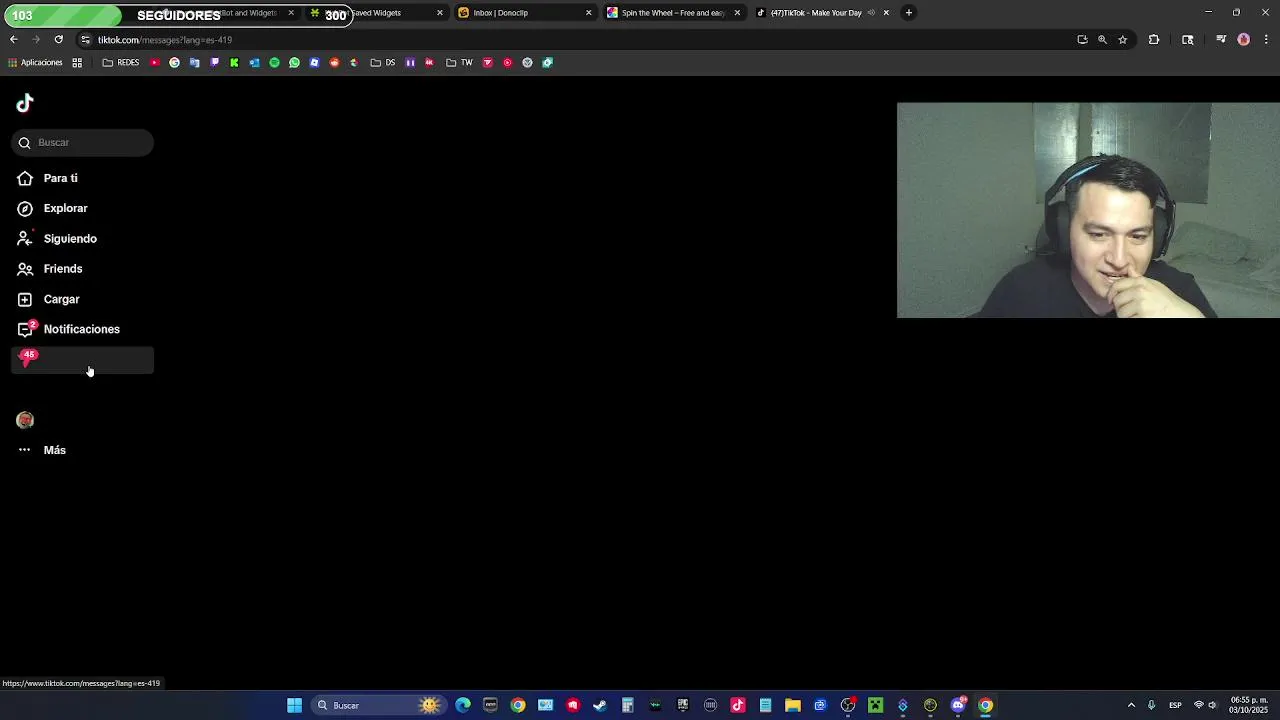Open the Google bookmark
Viewport: 1280px width, 720px height.
175,63
